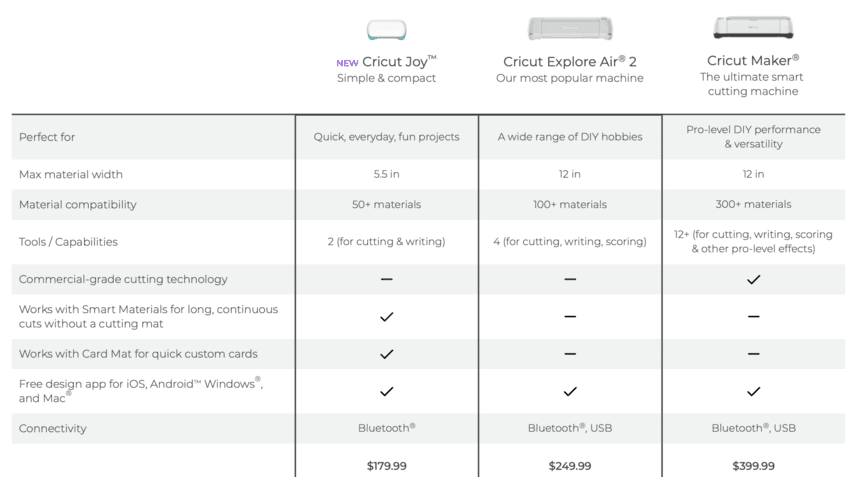Click the purple NEW badge

click(347, 63)
